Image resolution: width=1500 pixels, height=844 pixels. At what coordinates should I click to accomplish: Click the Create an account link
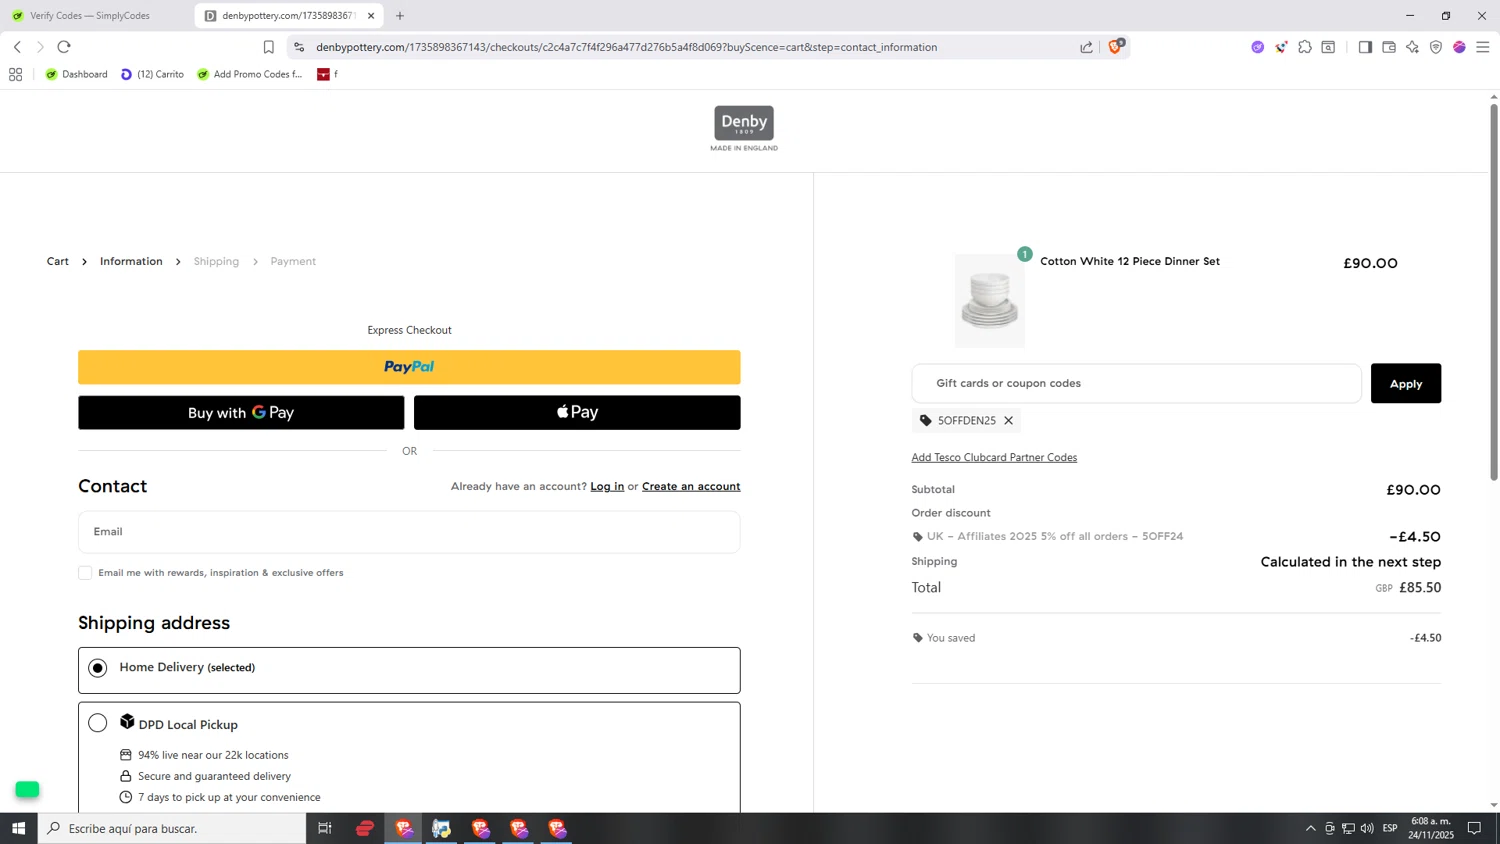click(x=691, y=486)
